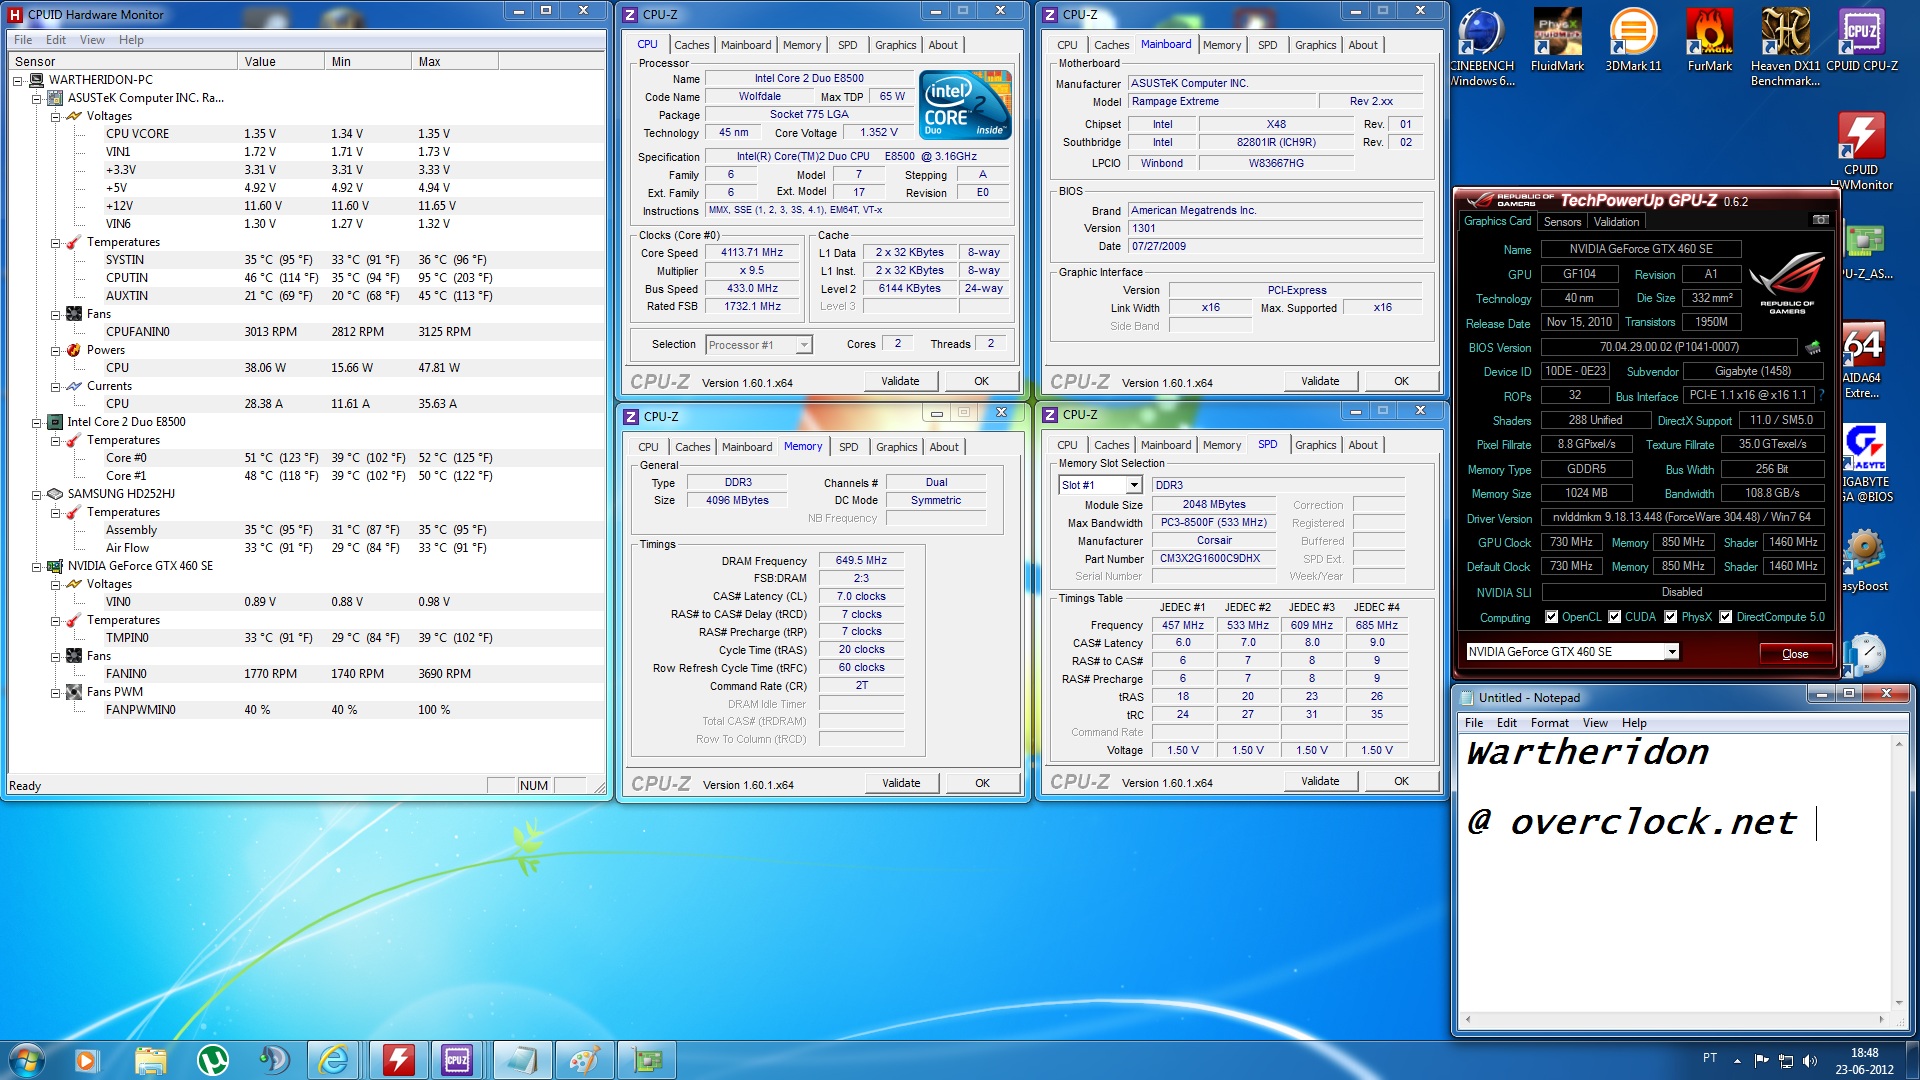Viewport: 1920px width, 1080px height.
Task: Open Internet Explorer from the taskbar
Action: [333, 1060]
